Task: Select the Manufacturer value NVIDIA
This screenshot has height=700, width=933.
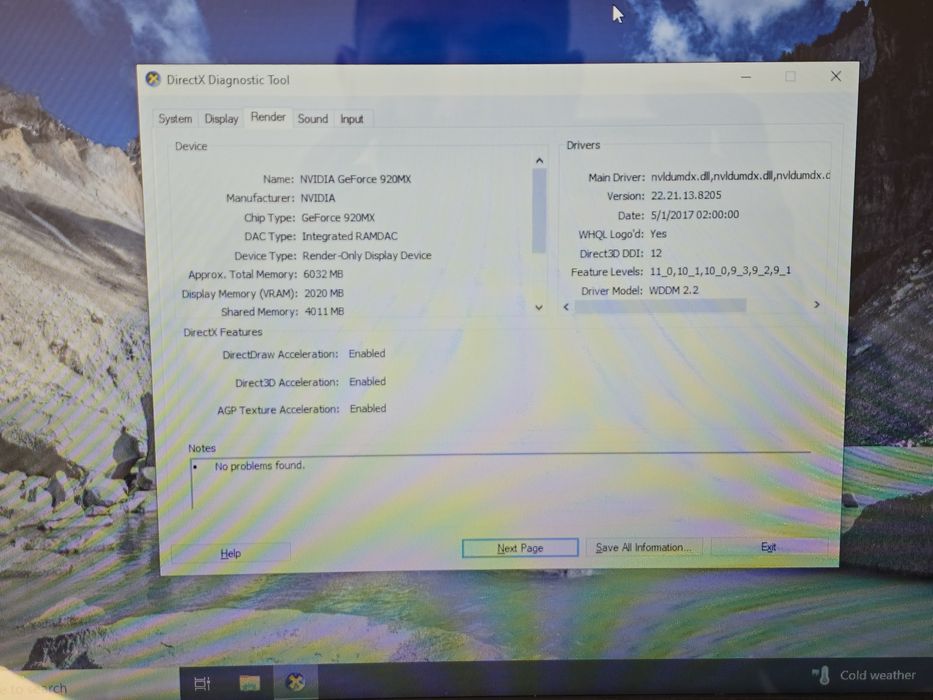Action: coord(318,198)
